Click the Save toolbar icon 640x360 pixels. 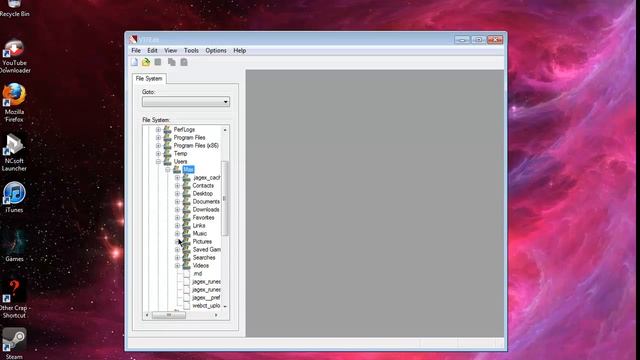tap(158, 62)
